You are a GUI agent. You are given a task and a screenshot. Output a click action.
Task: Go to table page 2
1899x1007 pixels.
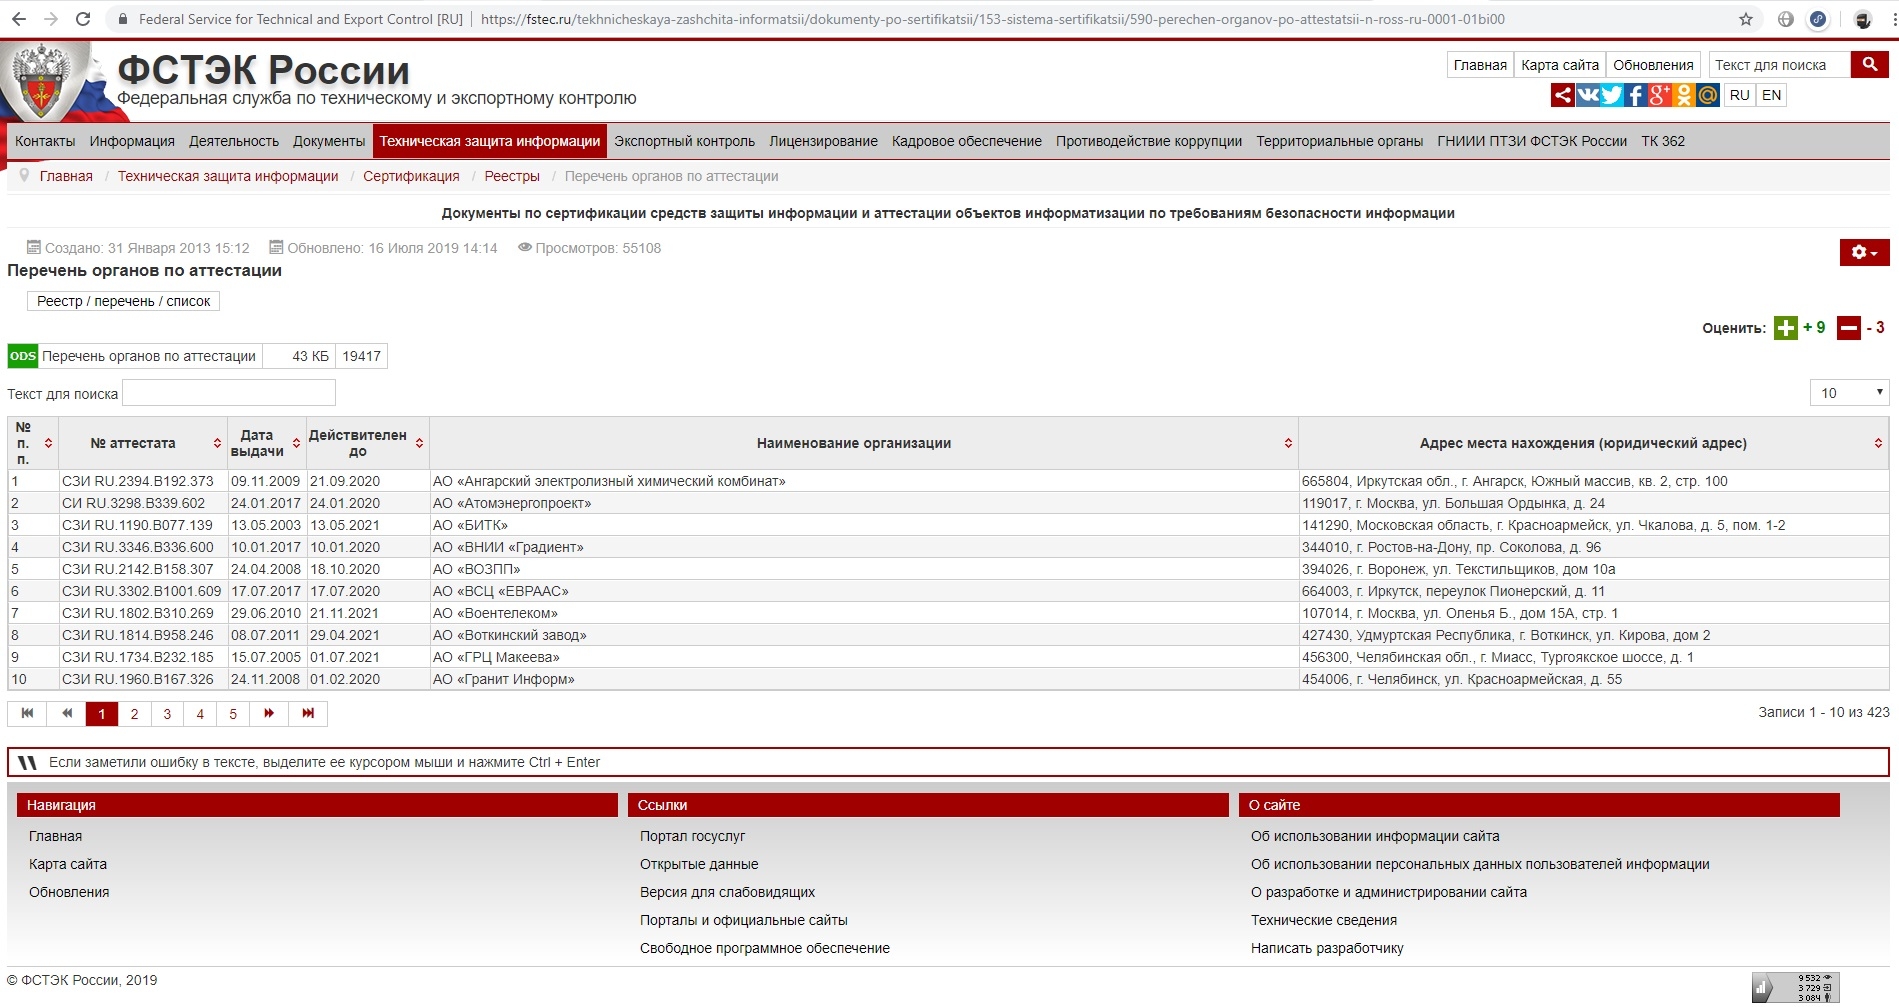(x=134, y=713)
